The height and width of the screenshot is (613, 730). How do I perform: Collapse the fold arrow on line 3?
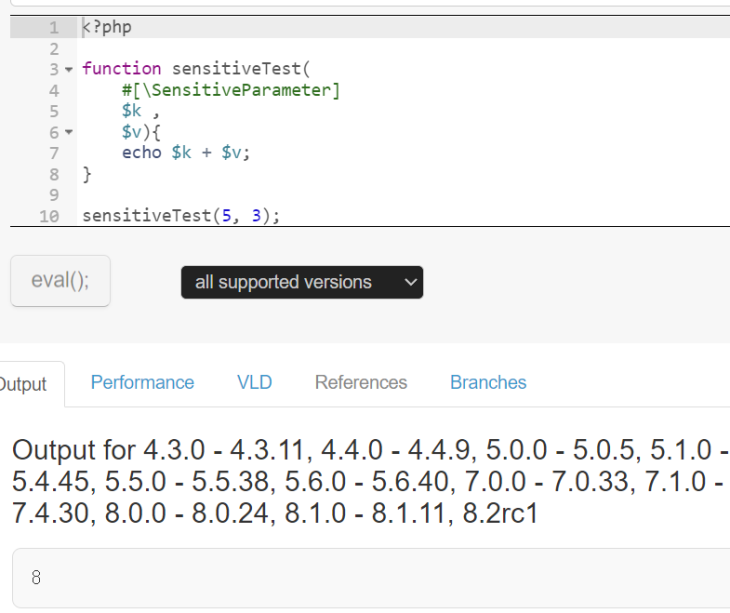(69, 70)
